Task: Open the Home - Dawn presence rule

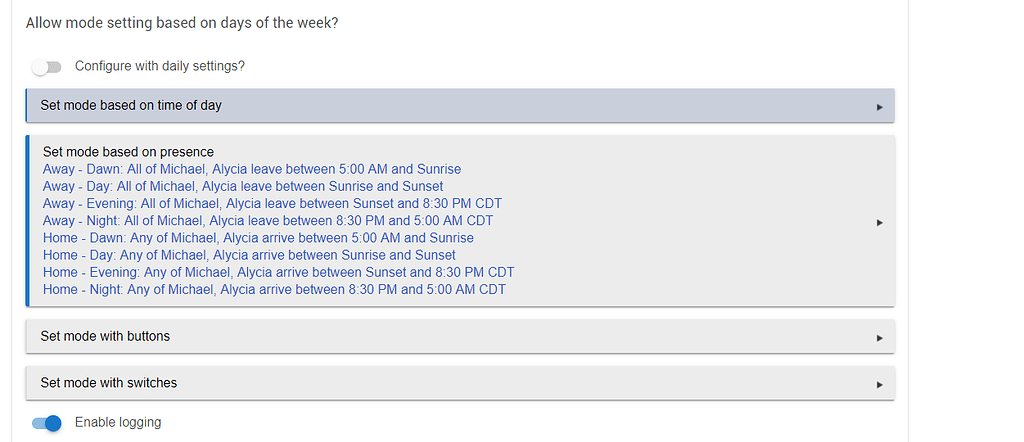Action: [258, 238]
